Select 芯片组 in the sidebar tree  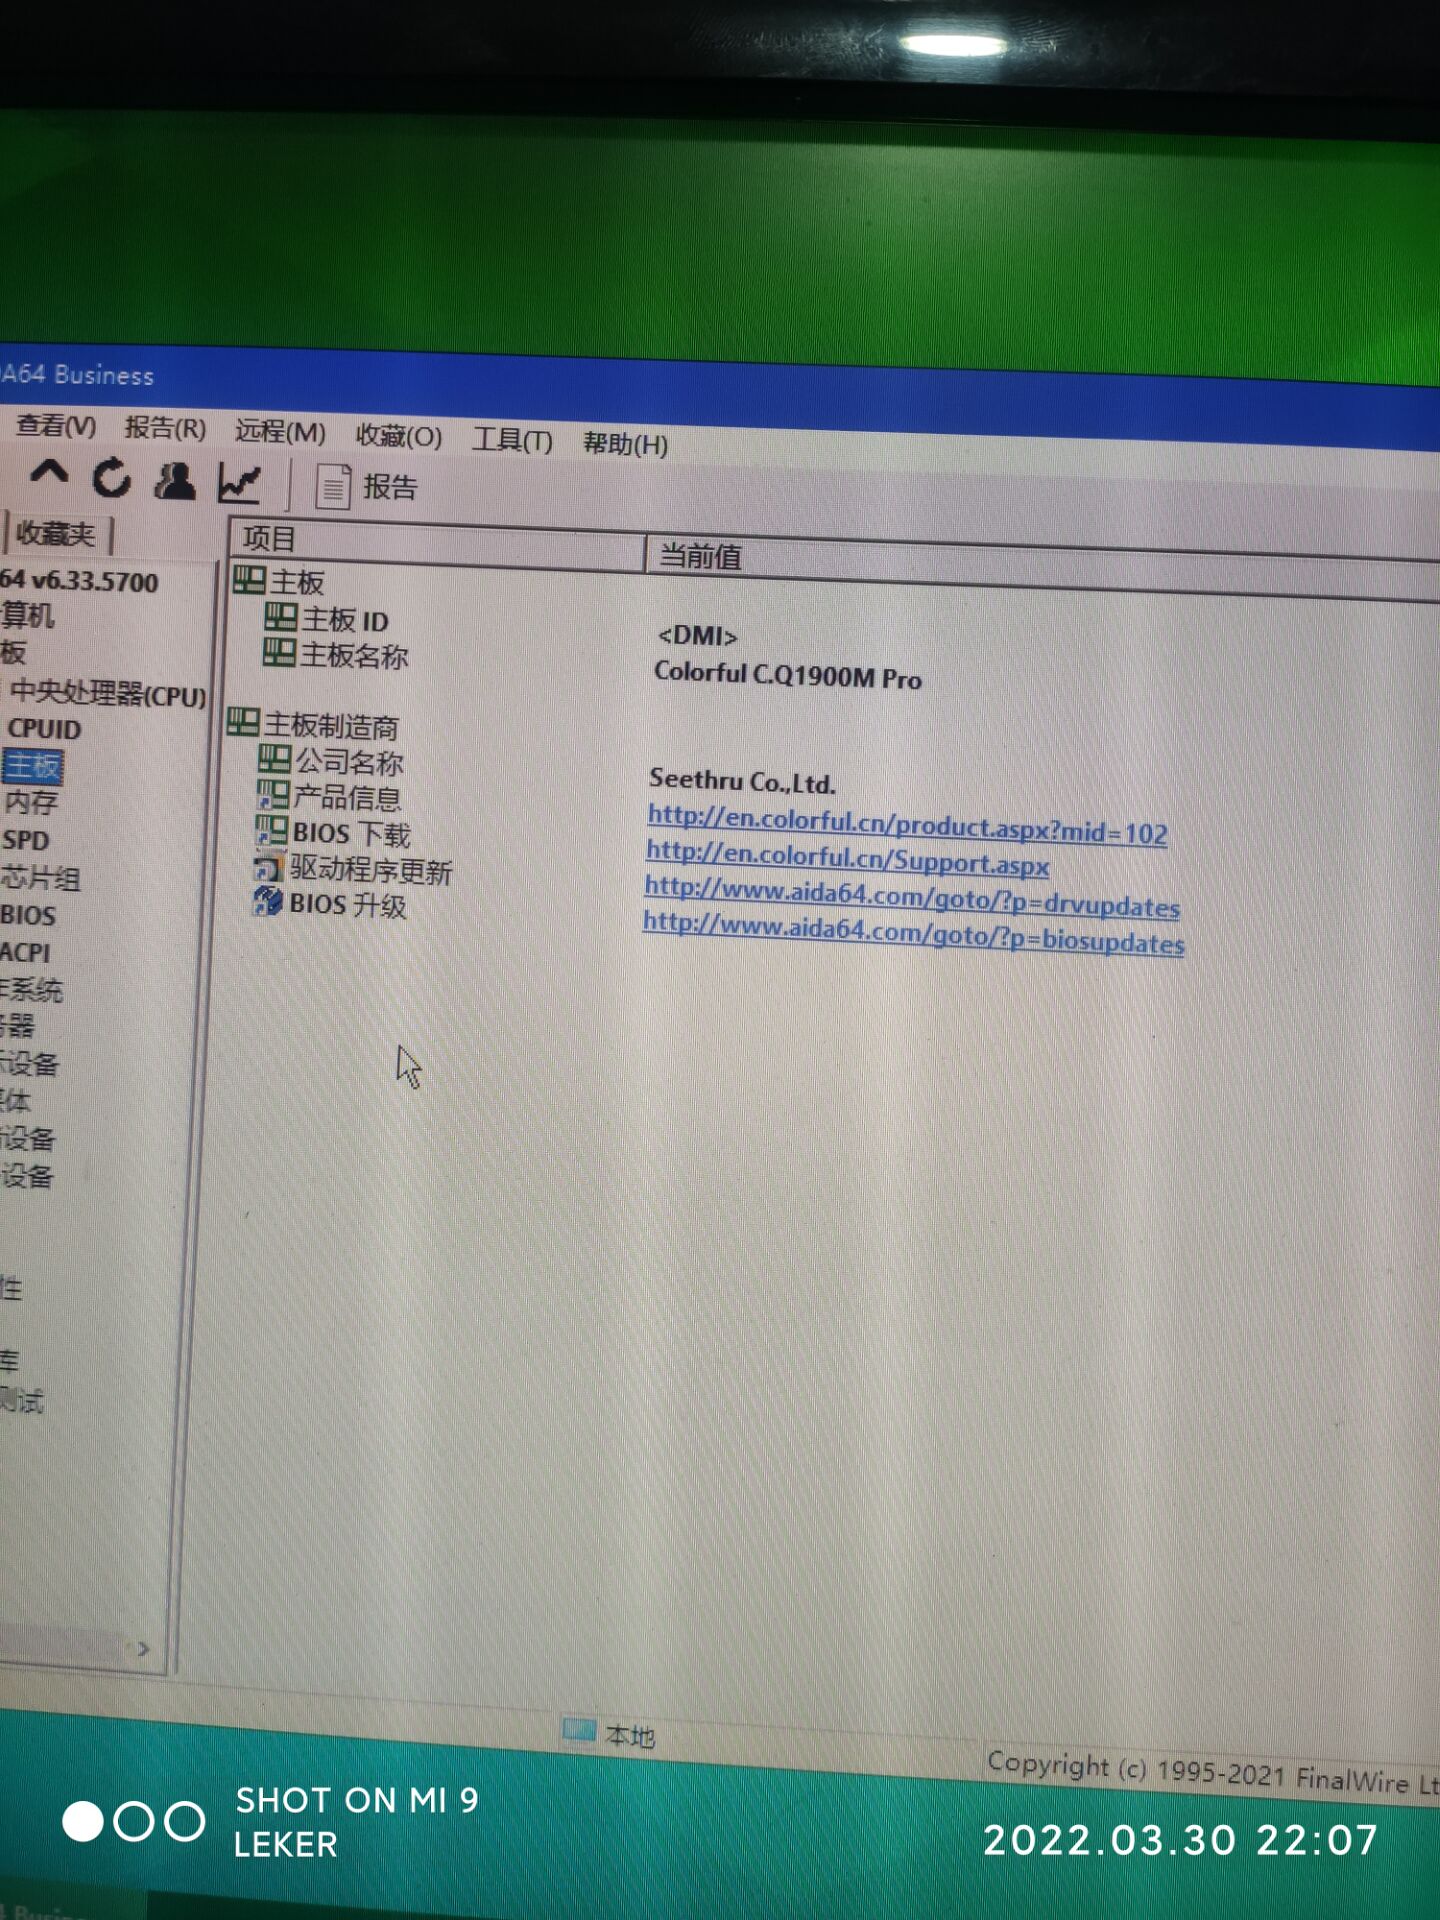coord(40,878)
